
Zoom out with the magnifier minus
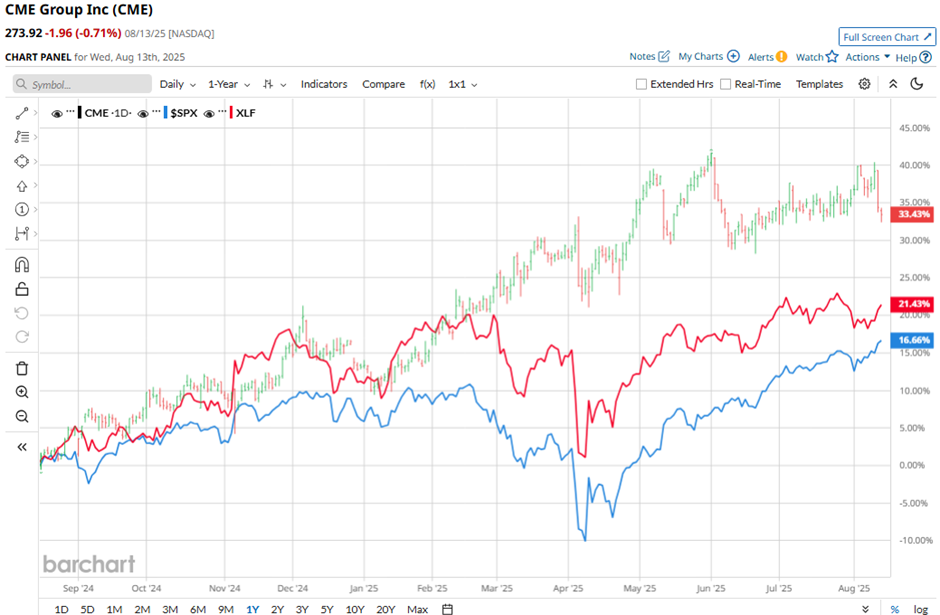pos(22,416)
